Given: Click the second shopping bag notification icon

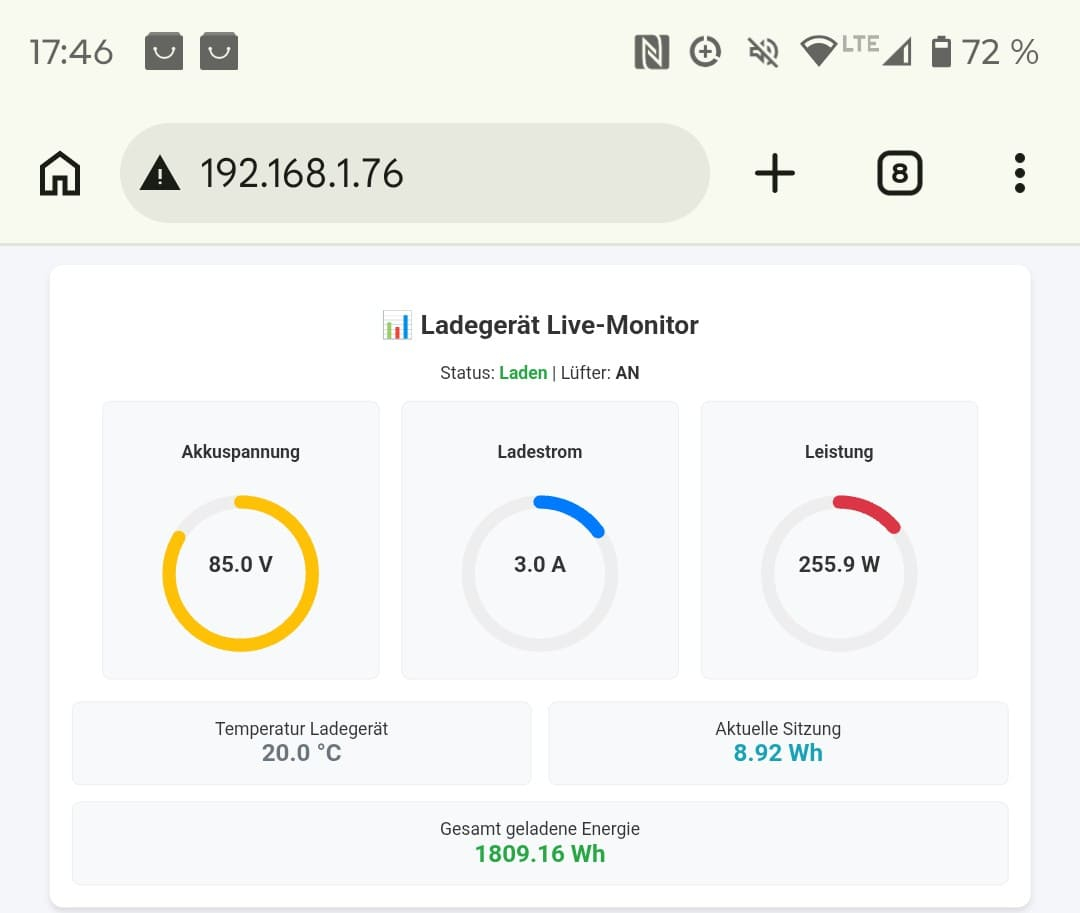Looking at the screenshot, I should click(219, 51).
